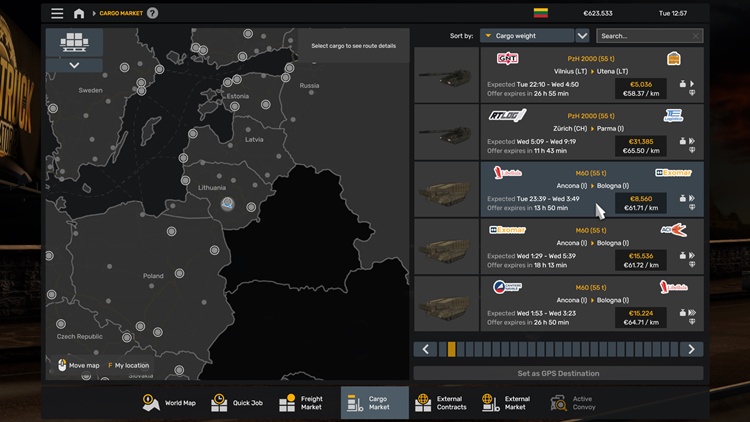Open Cargo Market help question mark
Image resolution: width=750 pixels, height=422 pixels.
pyautogui.click(x=153, y=13)
